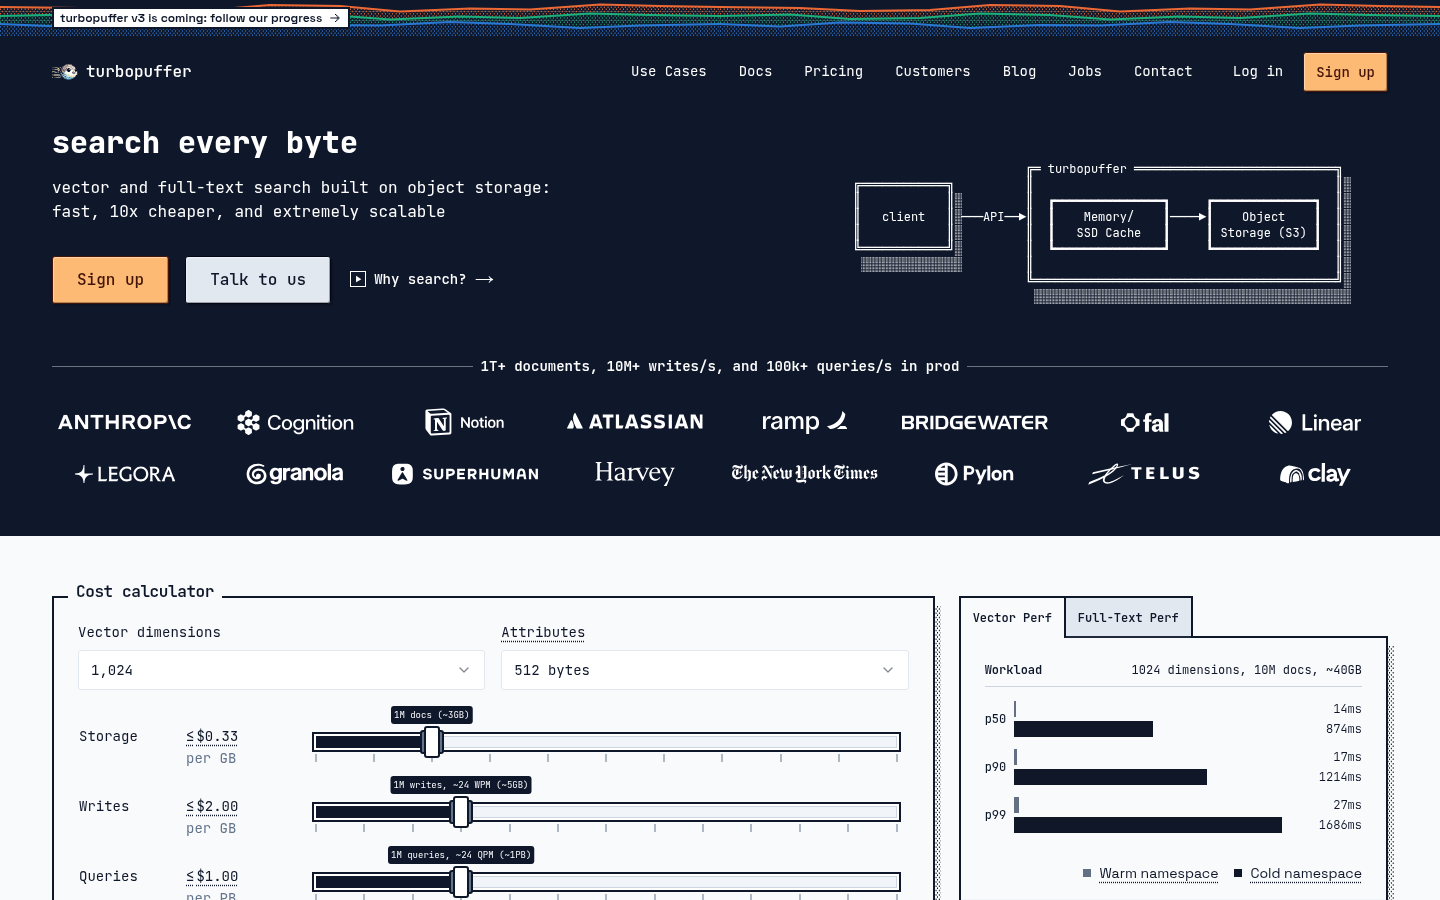Click the p99 cold latency bar

[x=1148, y=825]
